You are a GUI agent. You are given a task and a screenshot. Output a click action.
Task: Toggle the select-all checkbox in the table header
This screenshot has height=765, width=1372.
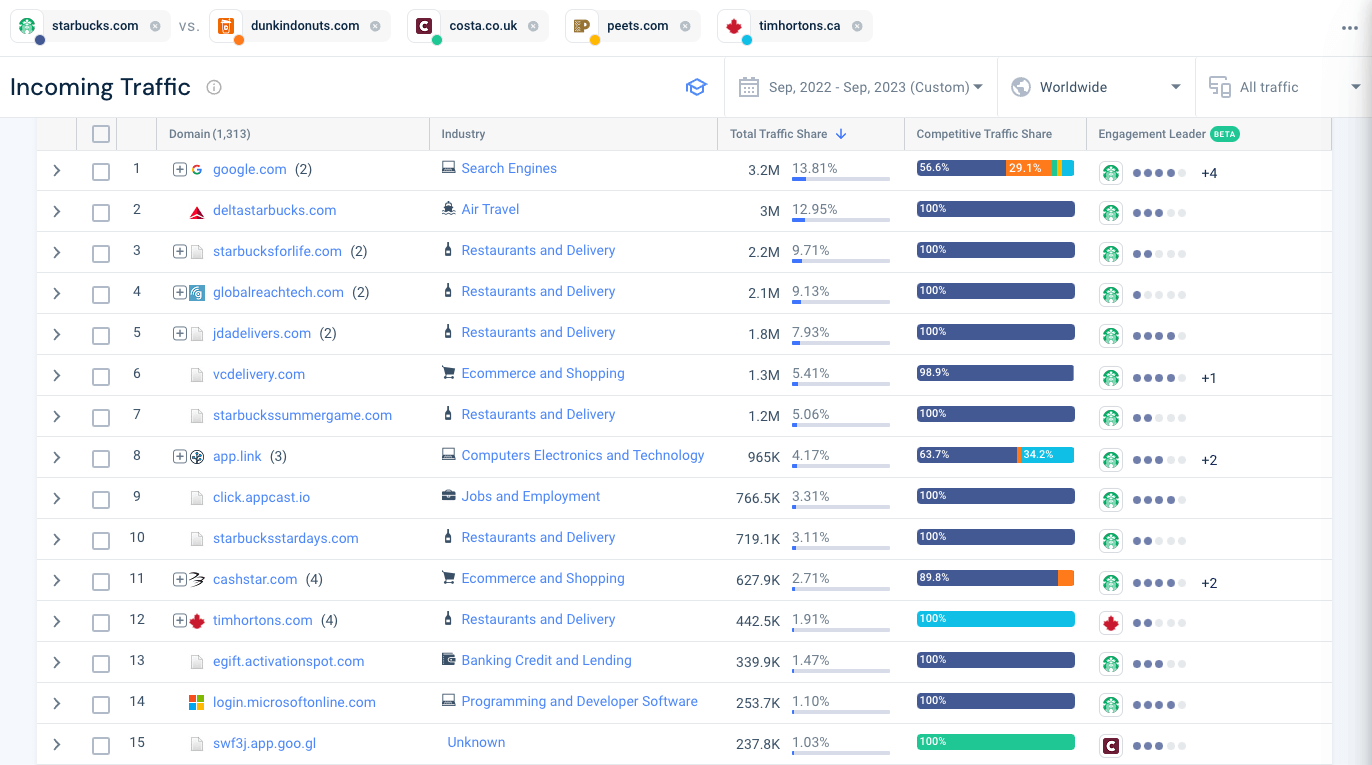tap(101, 134)
